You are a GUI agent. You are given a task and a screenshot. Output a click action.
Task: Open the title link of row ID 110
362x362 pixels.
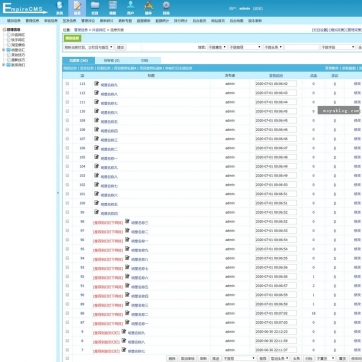109,112
